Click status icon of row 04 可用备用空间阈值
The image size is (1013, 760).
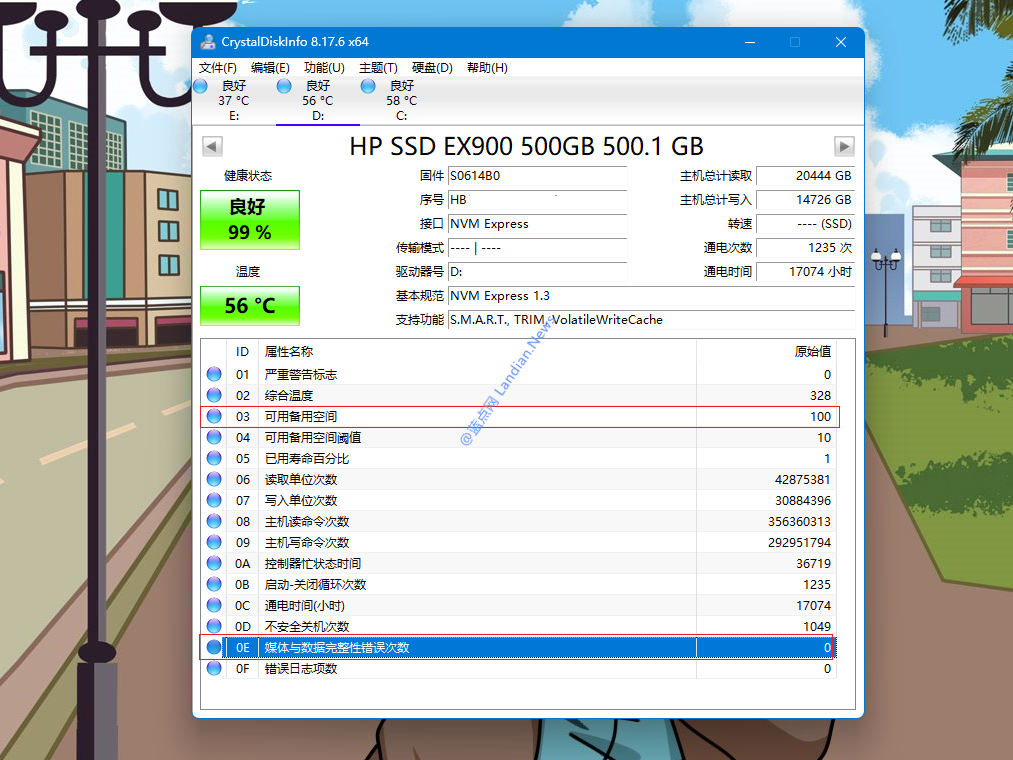coord(214,437)
